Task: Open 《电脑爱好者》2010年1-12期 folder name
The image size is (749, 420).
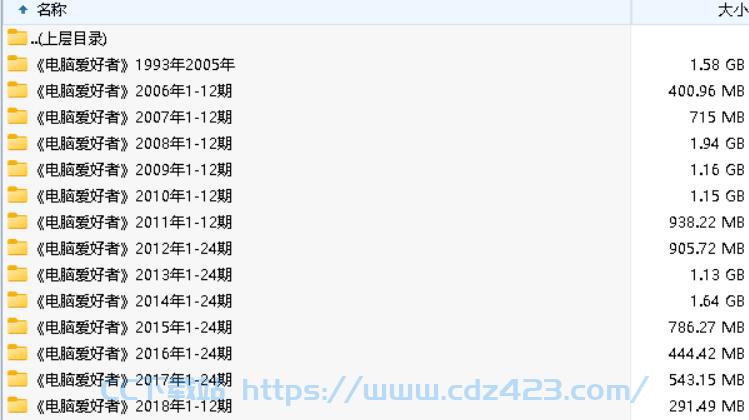Action: pos(134,196)
